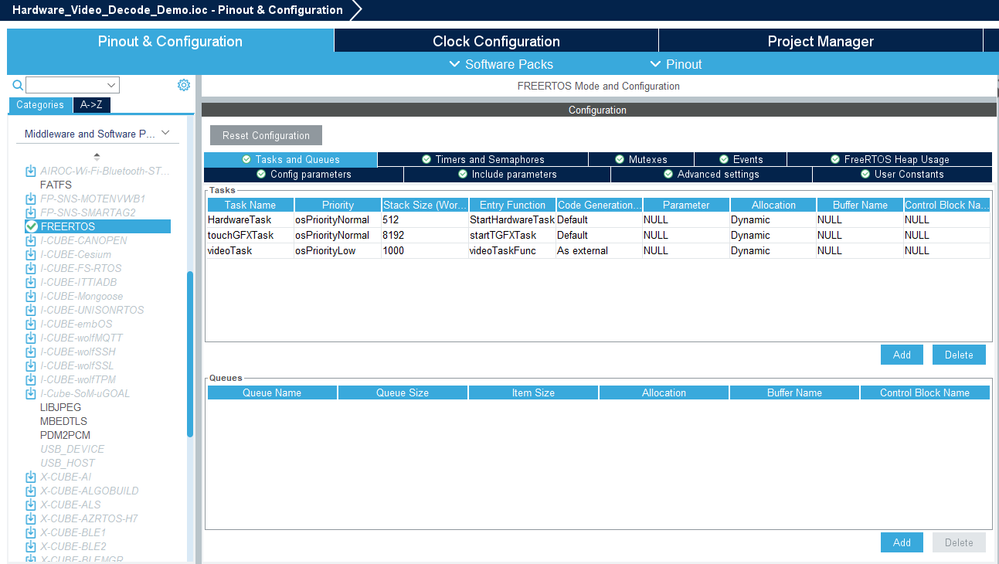999x564 pixels.
Task: Open the Events tab
Action: (x=741, y=159)
